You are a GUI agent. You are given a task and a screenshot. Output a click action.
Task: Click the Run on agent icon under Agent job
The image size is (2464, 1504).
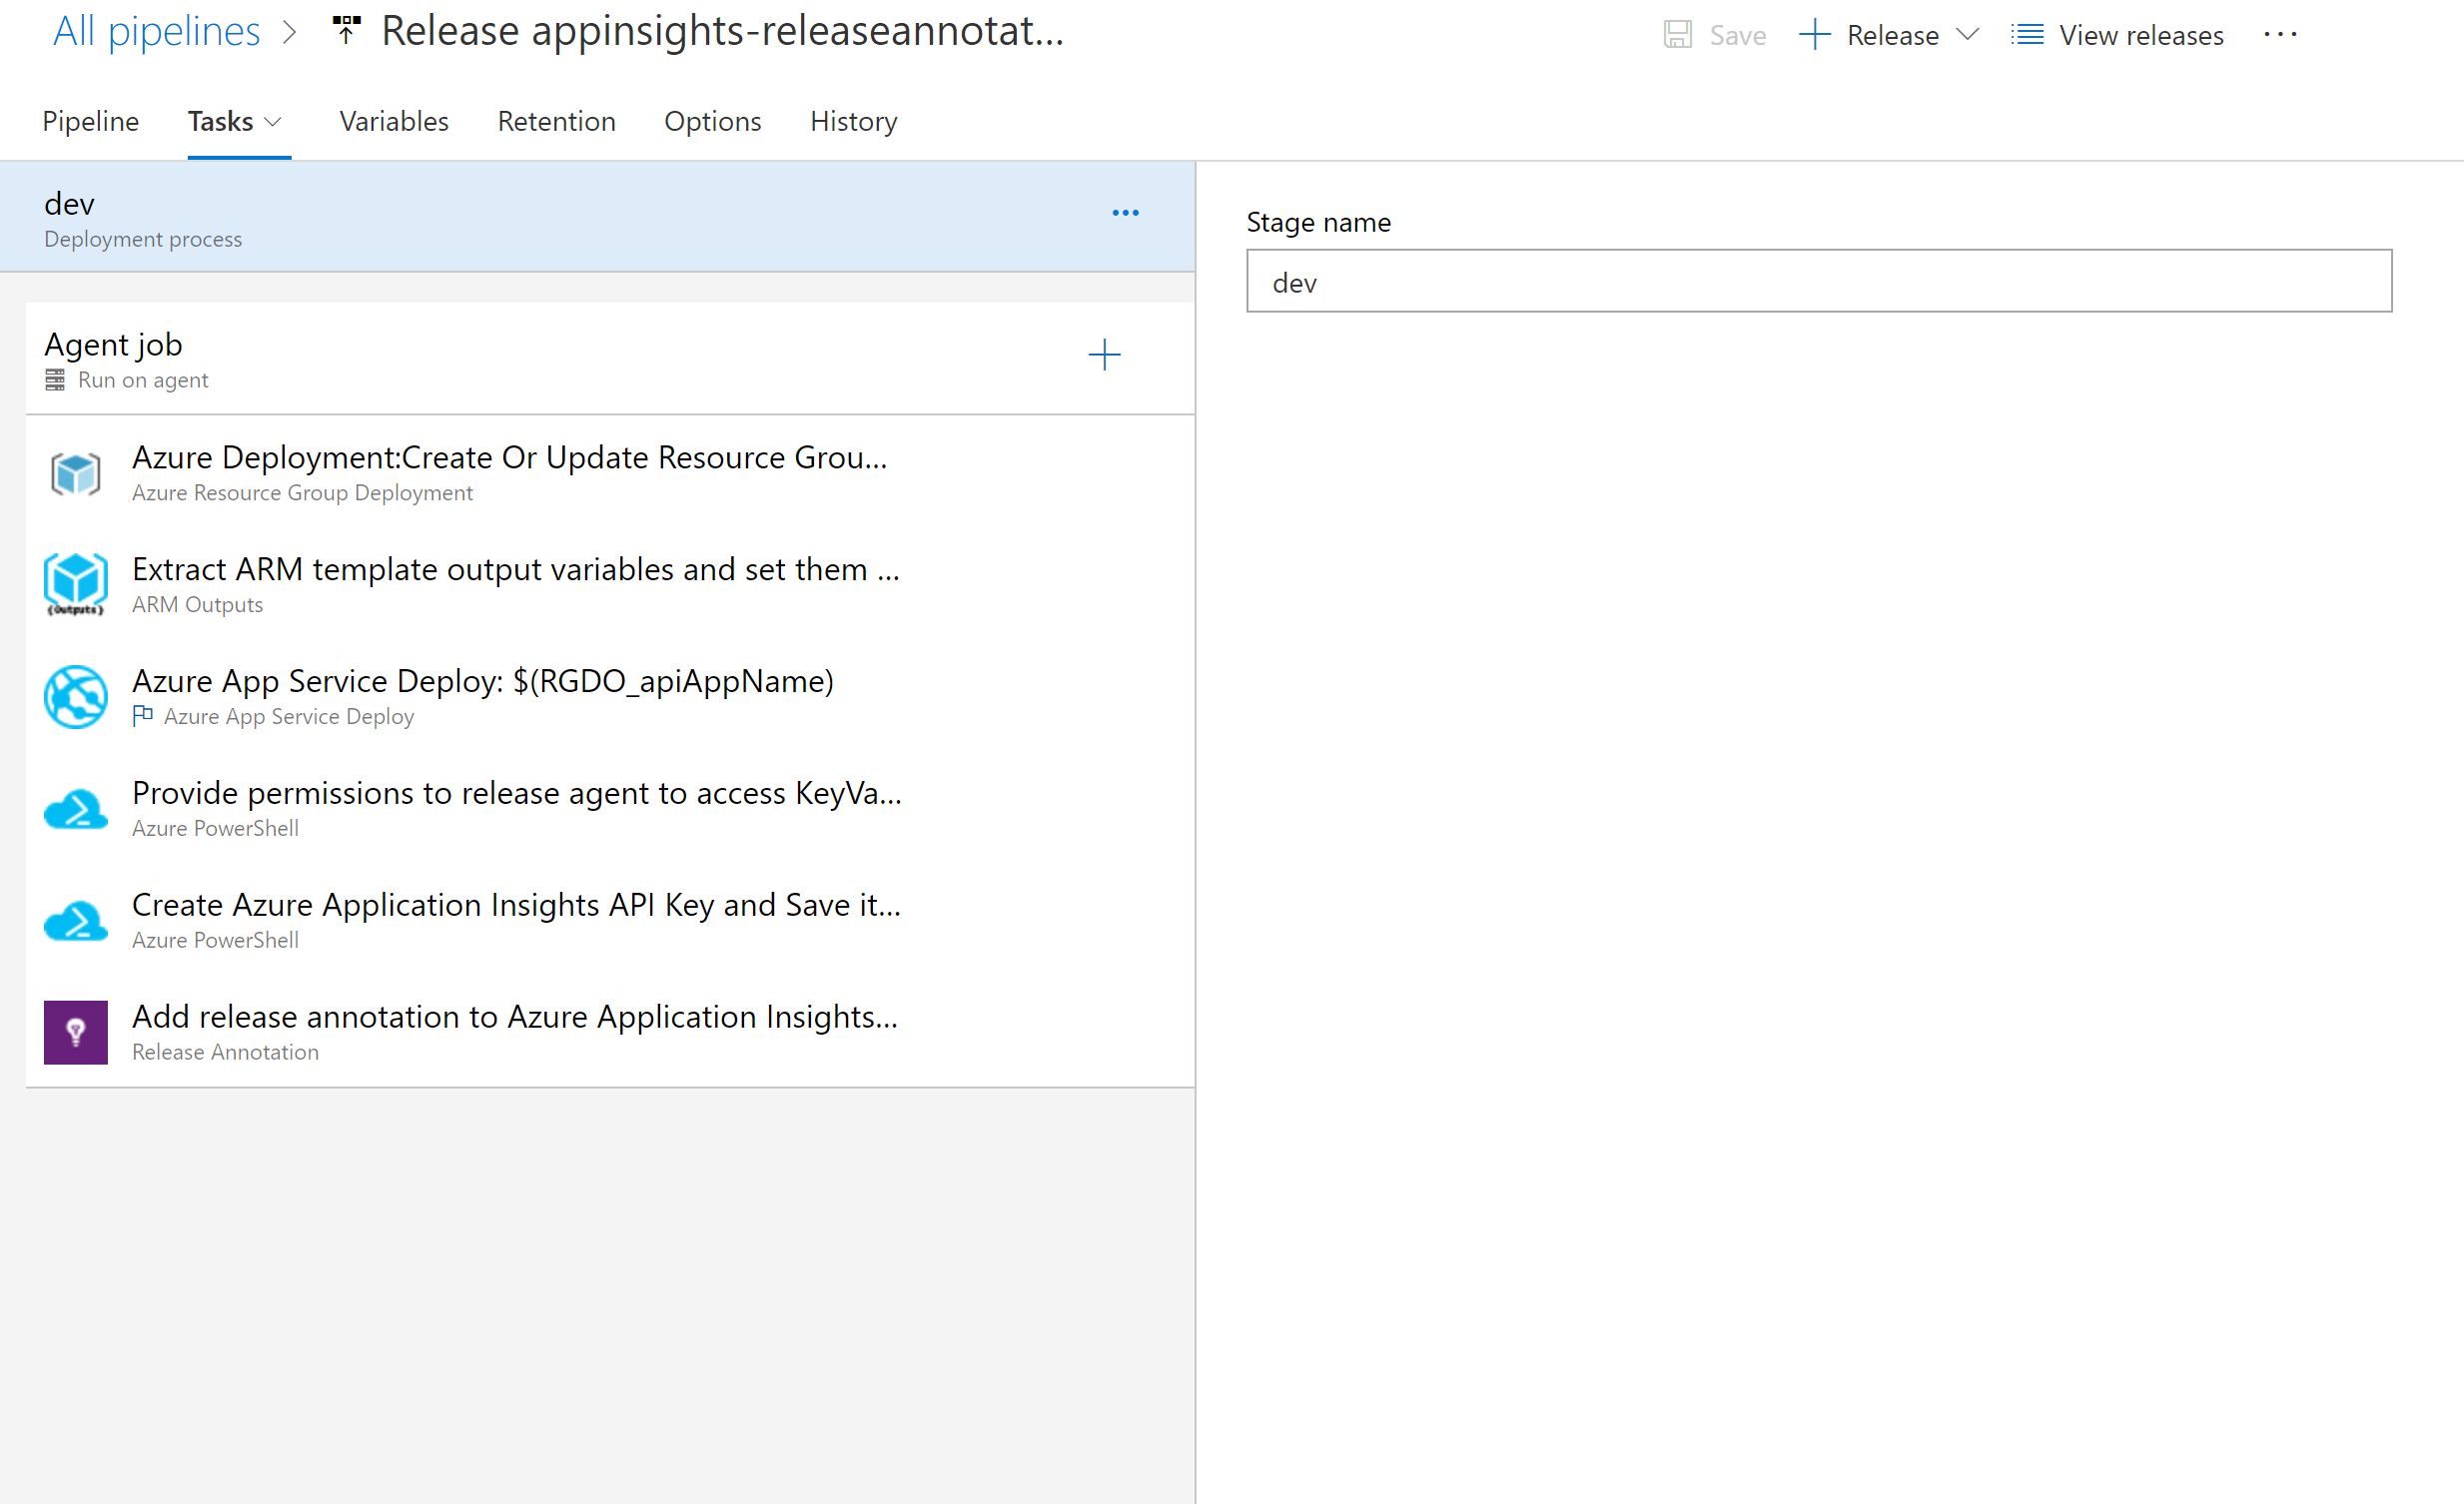pos(56,380)
